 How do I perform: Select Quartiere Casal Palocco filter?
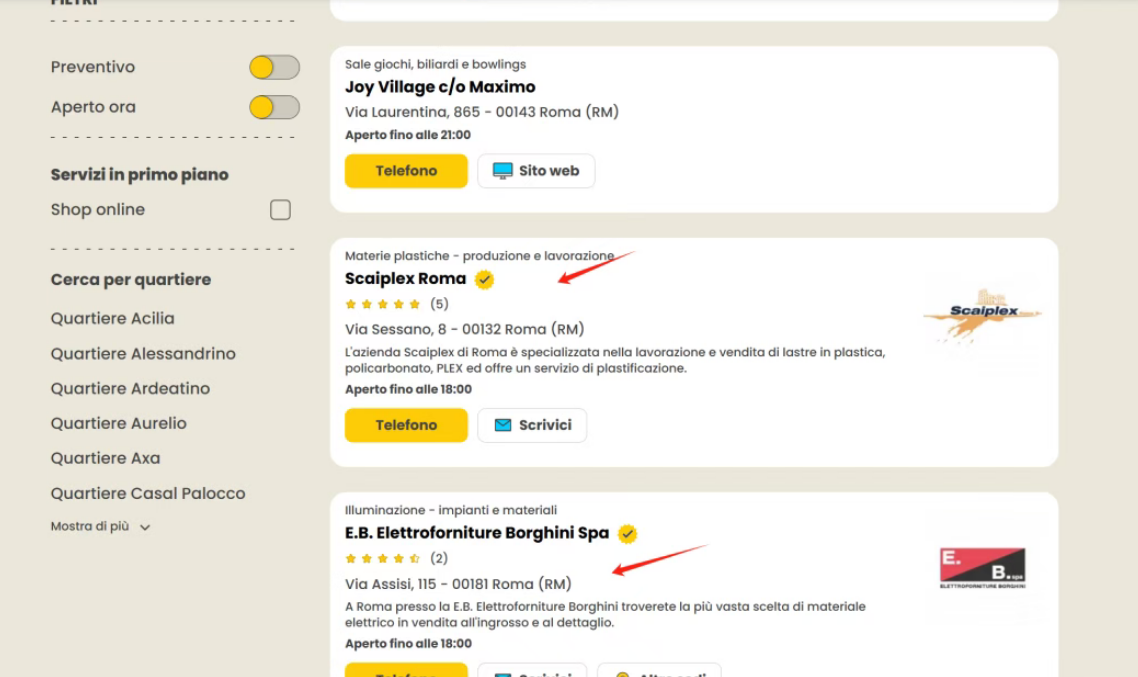pyautogui.click(x=148, y=494)
